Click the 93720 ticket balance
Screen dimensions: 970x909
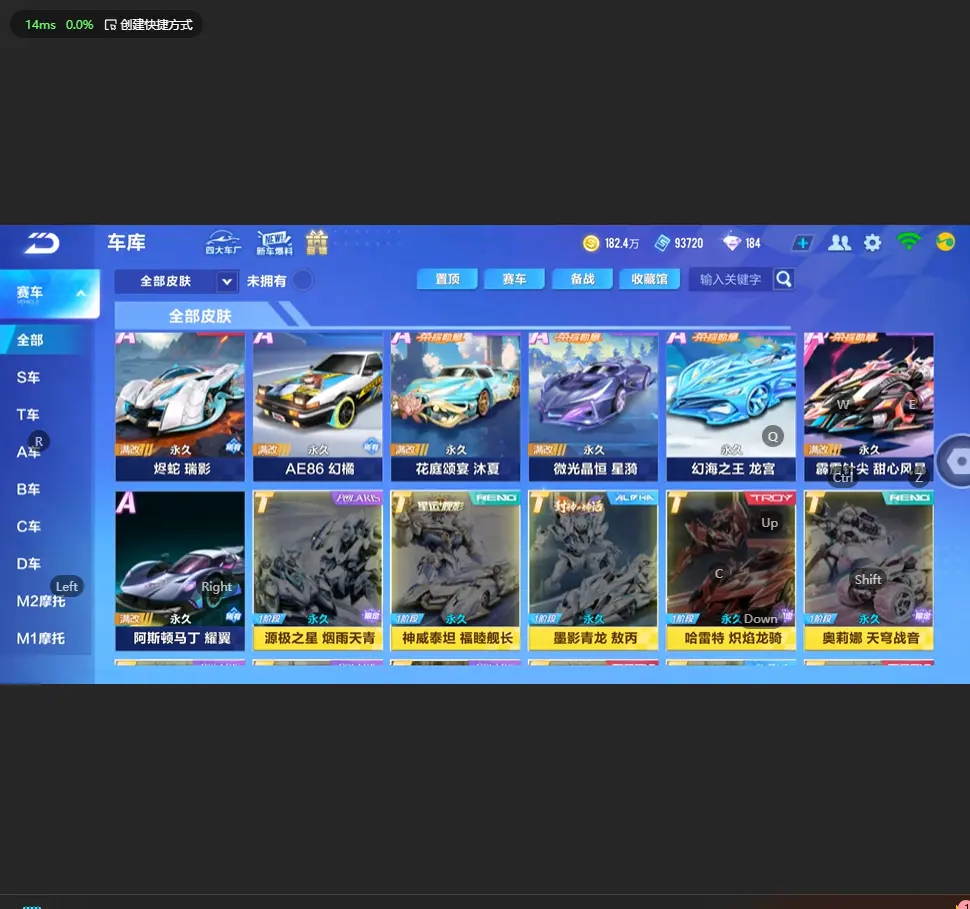click(x=689, y=244)
